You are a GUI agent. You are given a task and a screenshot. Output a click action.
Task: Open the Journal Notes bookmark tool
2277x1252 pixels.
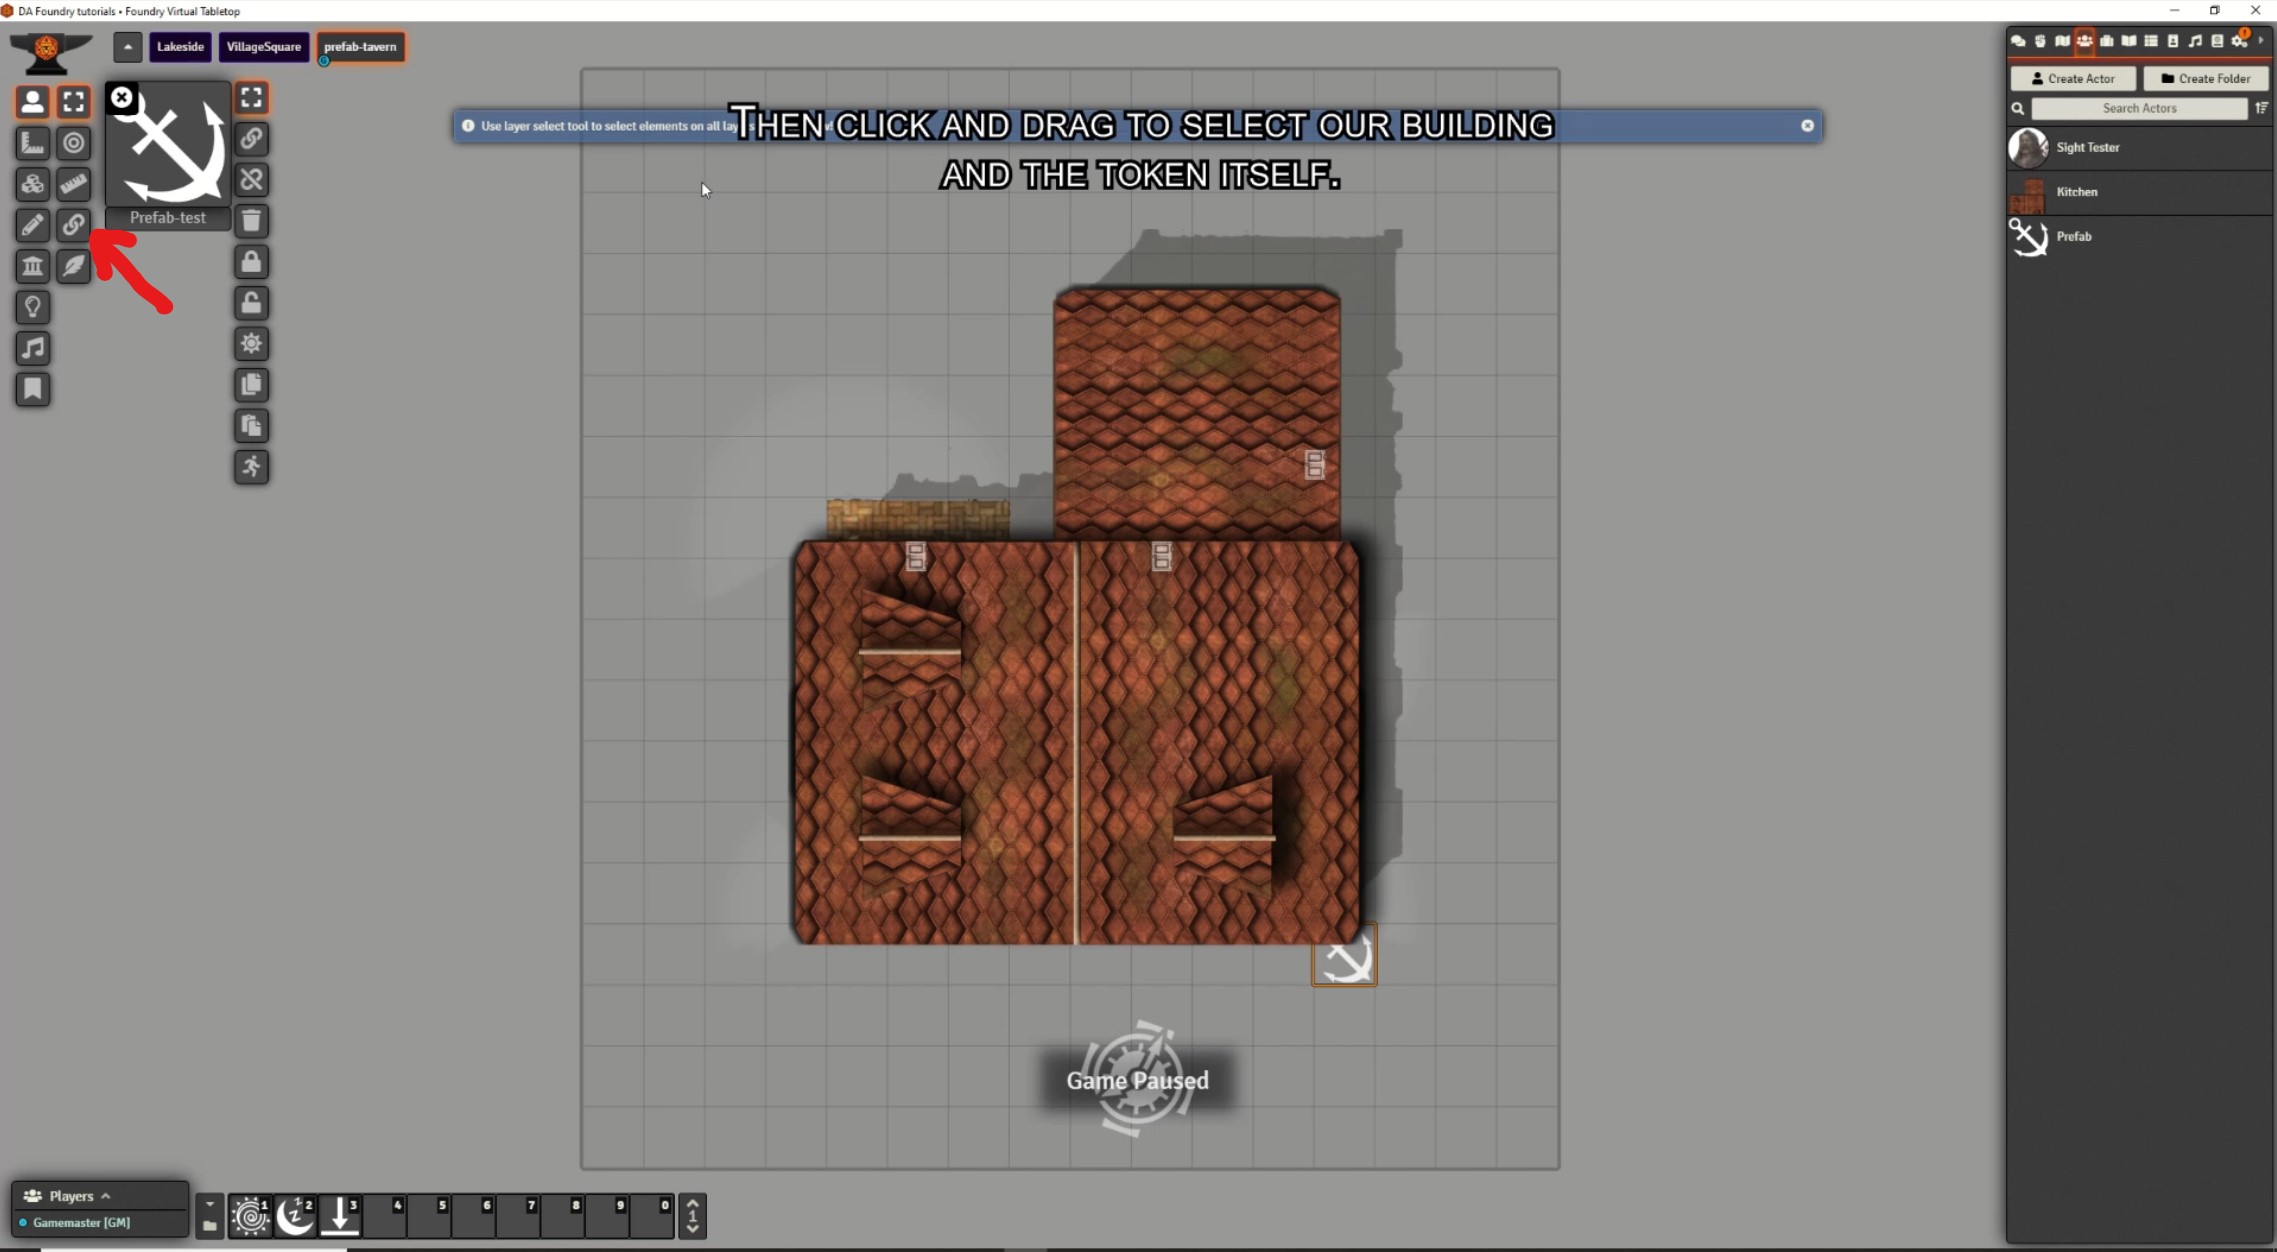coord(32,389)
